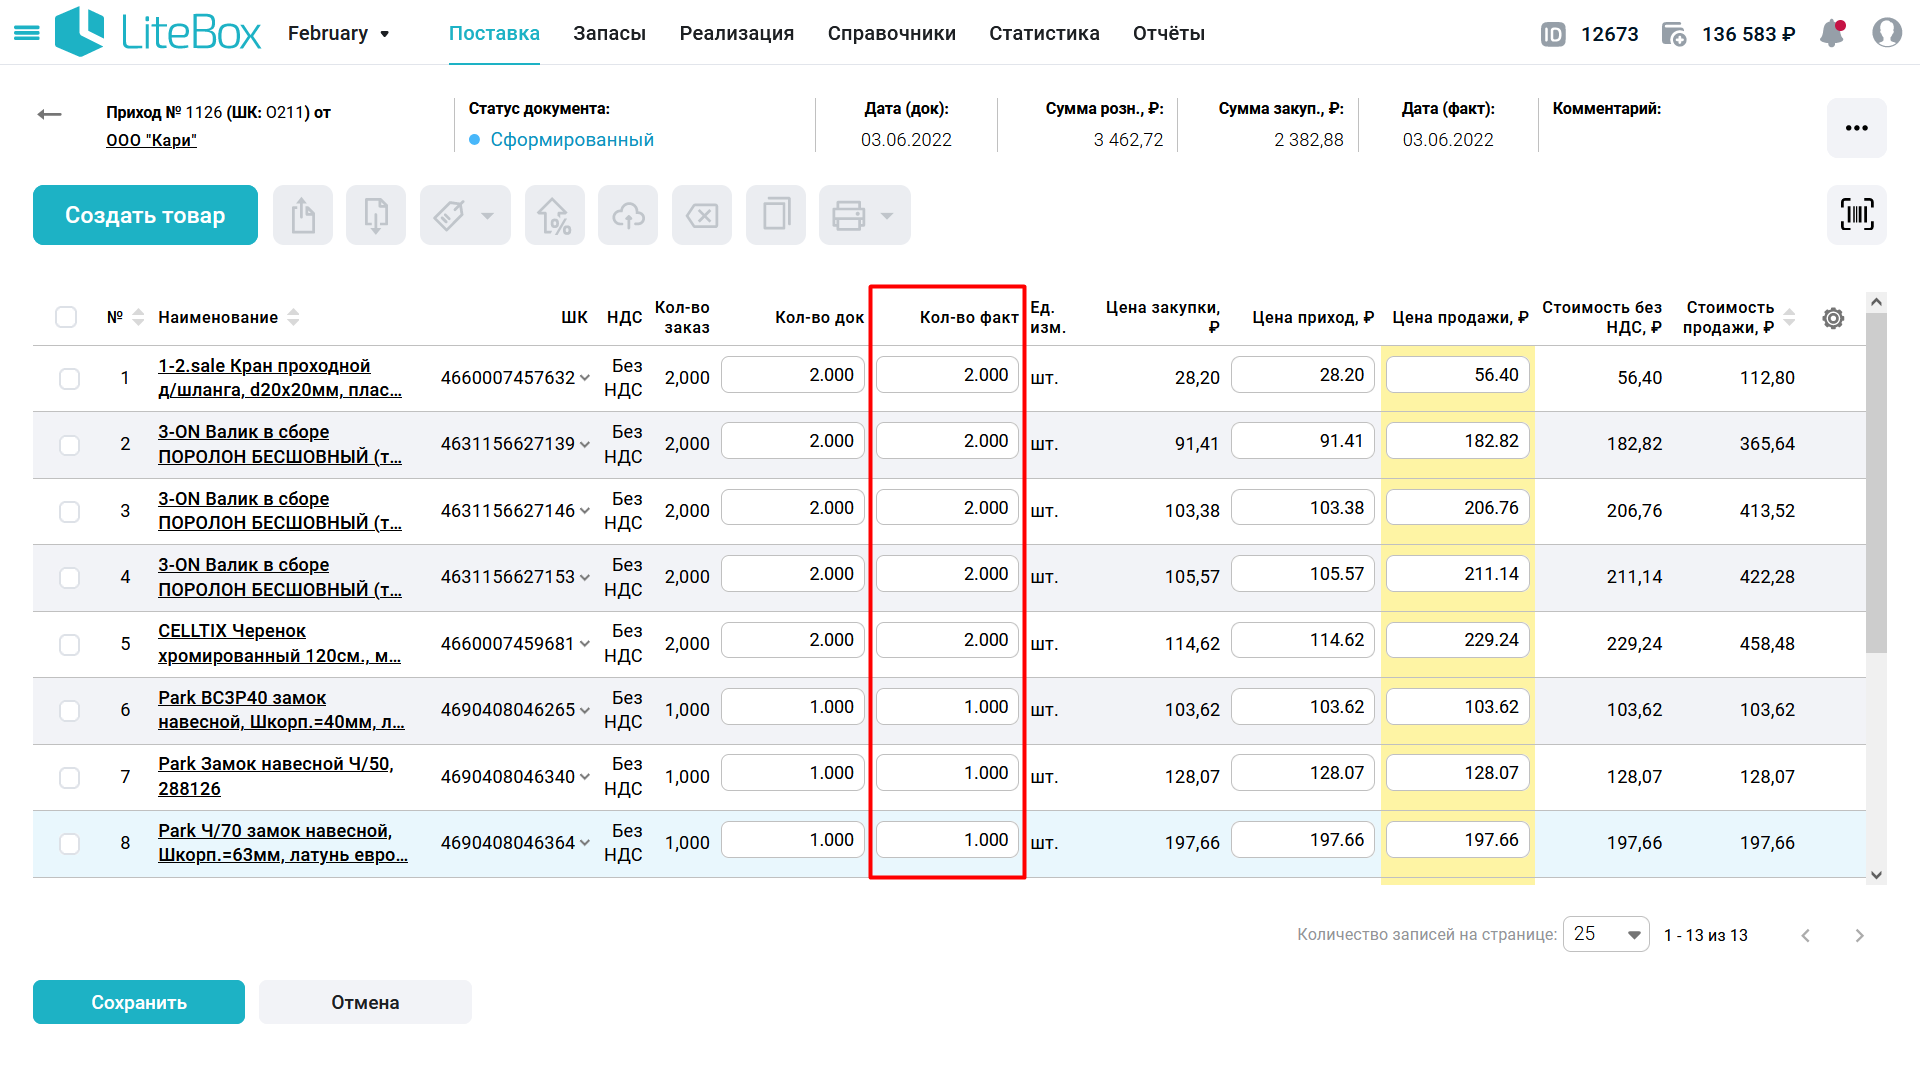Open the hamburger menu

point(27,33)
